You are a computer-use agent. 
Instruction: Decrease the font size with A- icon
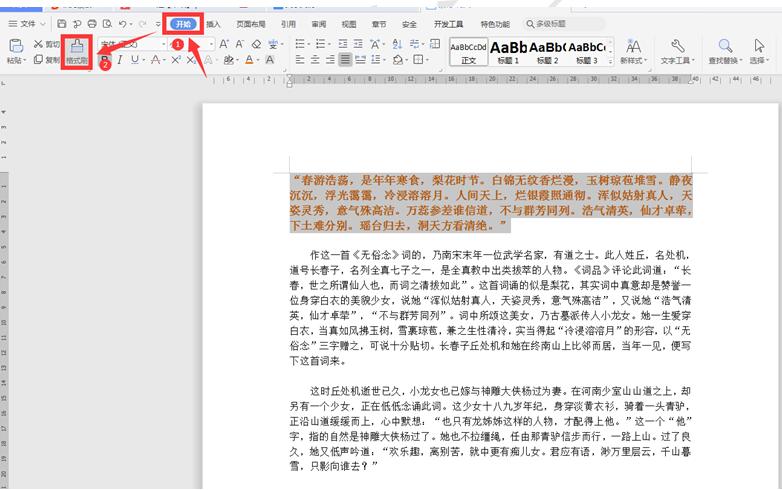tap(240, 44)
